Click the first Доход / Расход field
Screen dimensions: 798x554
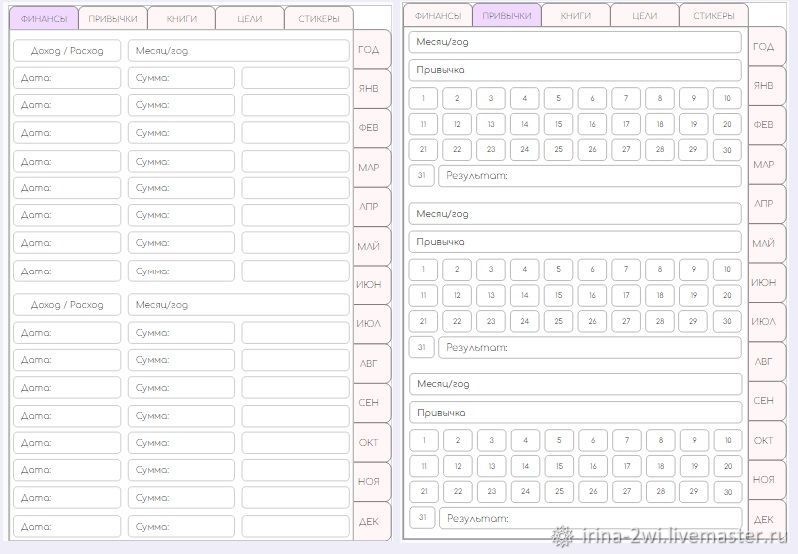[x=67, y=51]
